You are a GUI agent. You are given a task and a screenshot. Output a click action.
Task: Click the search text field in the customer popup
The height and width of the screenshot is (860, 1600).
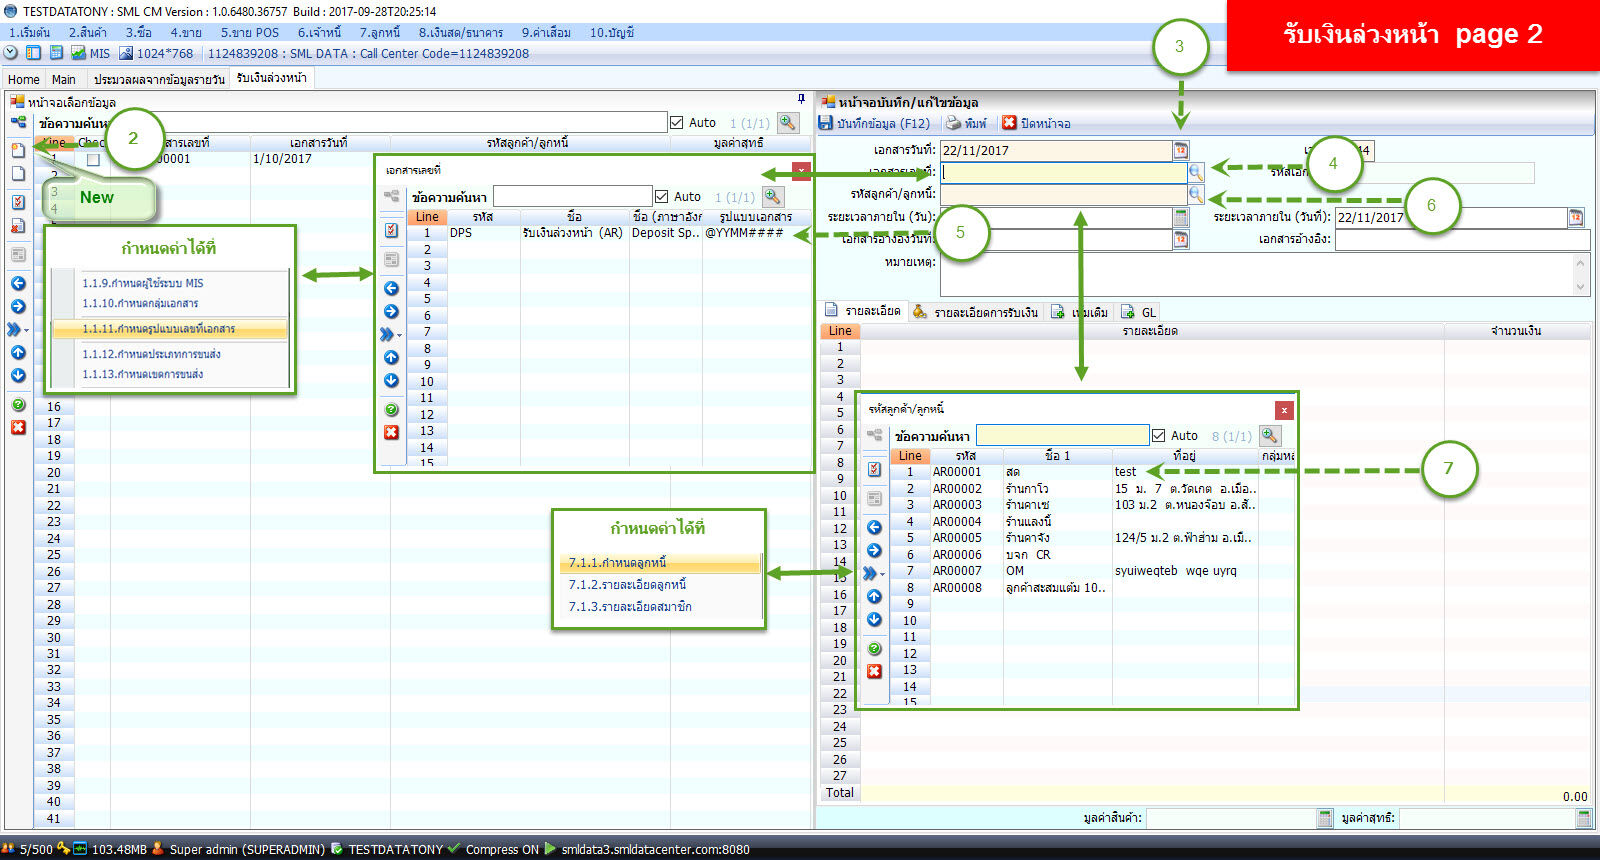[x=1062, y=435]
